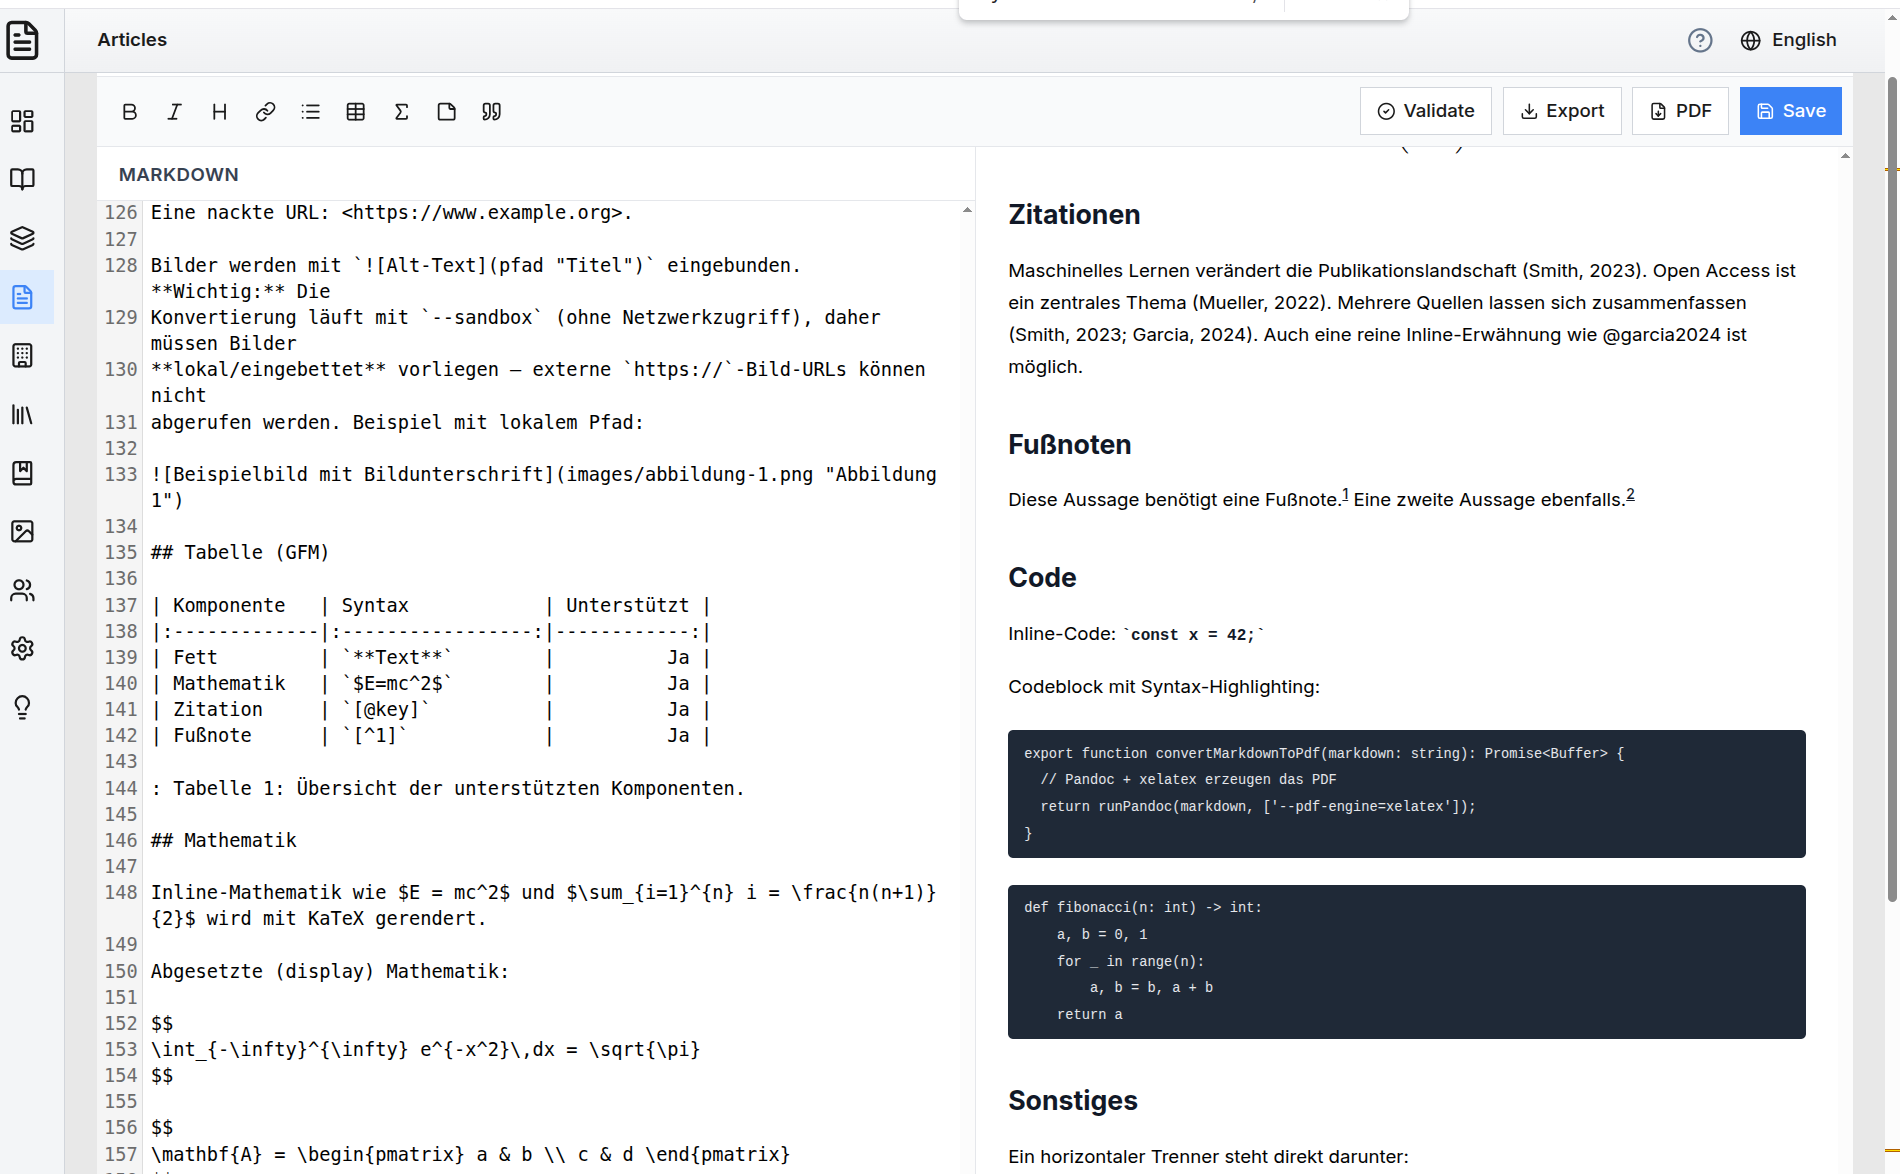Open the stacked layers icon in sidebar
The image size is (1900, 1174).
tap(22, 238)
